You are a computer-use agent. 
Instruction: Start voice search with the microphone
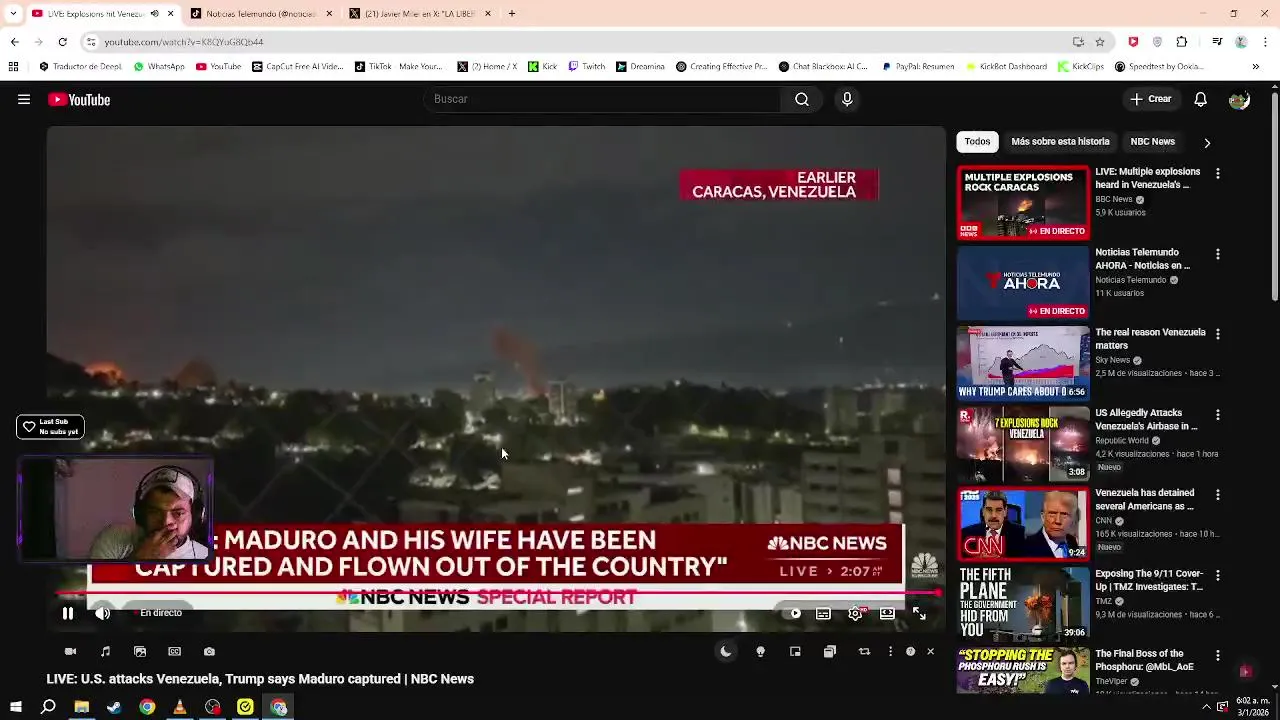[847, 99]
